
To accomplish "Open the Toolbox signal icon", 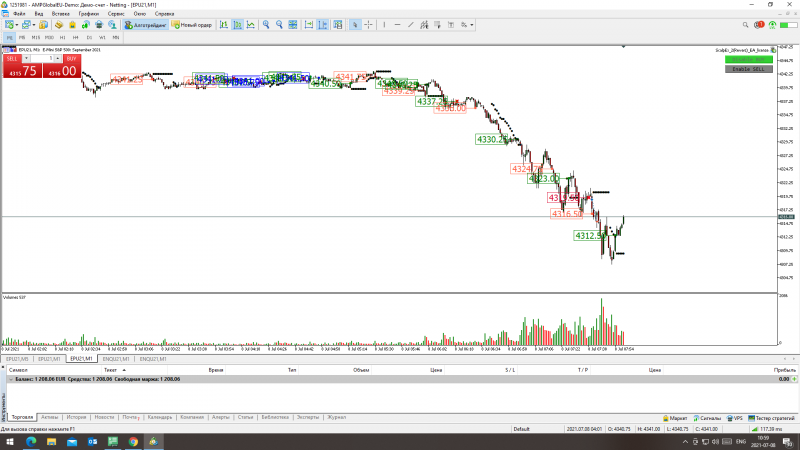I will pyautogui.click(x=85, y=24).
